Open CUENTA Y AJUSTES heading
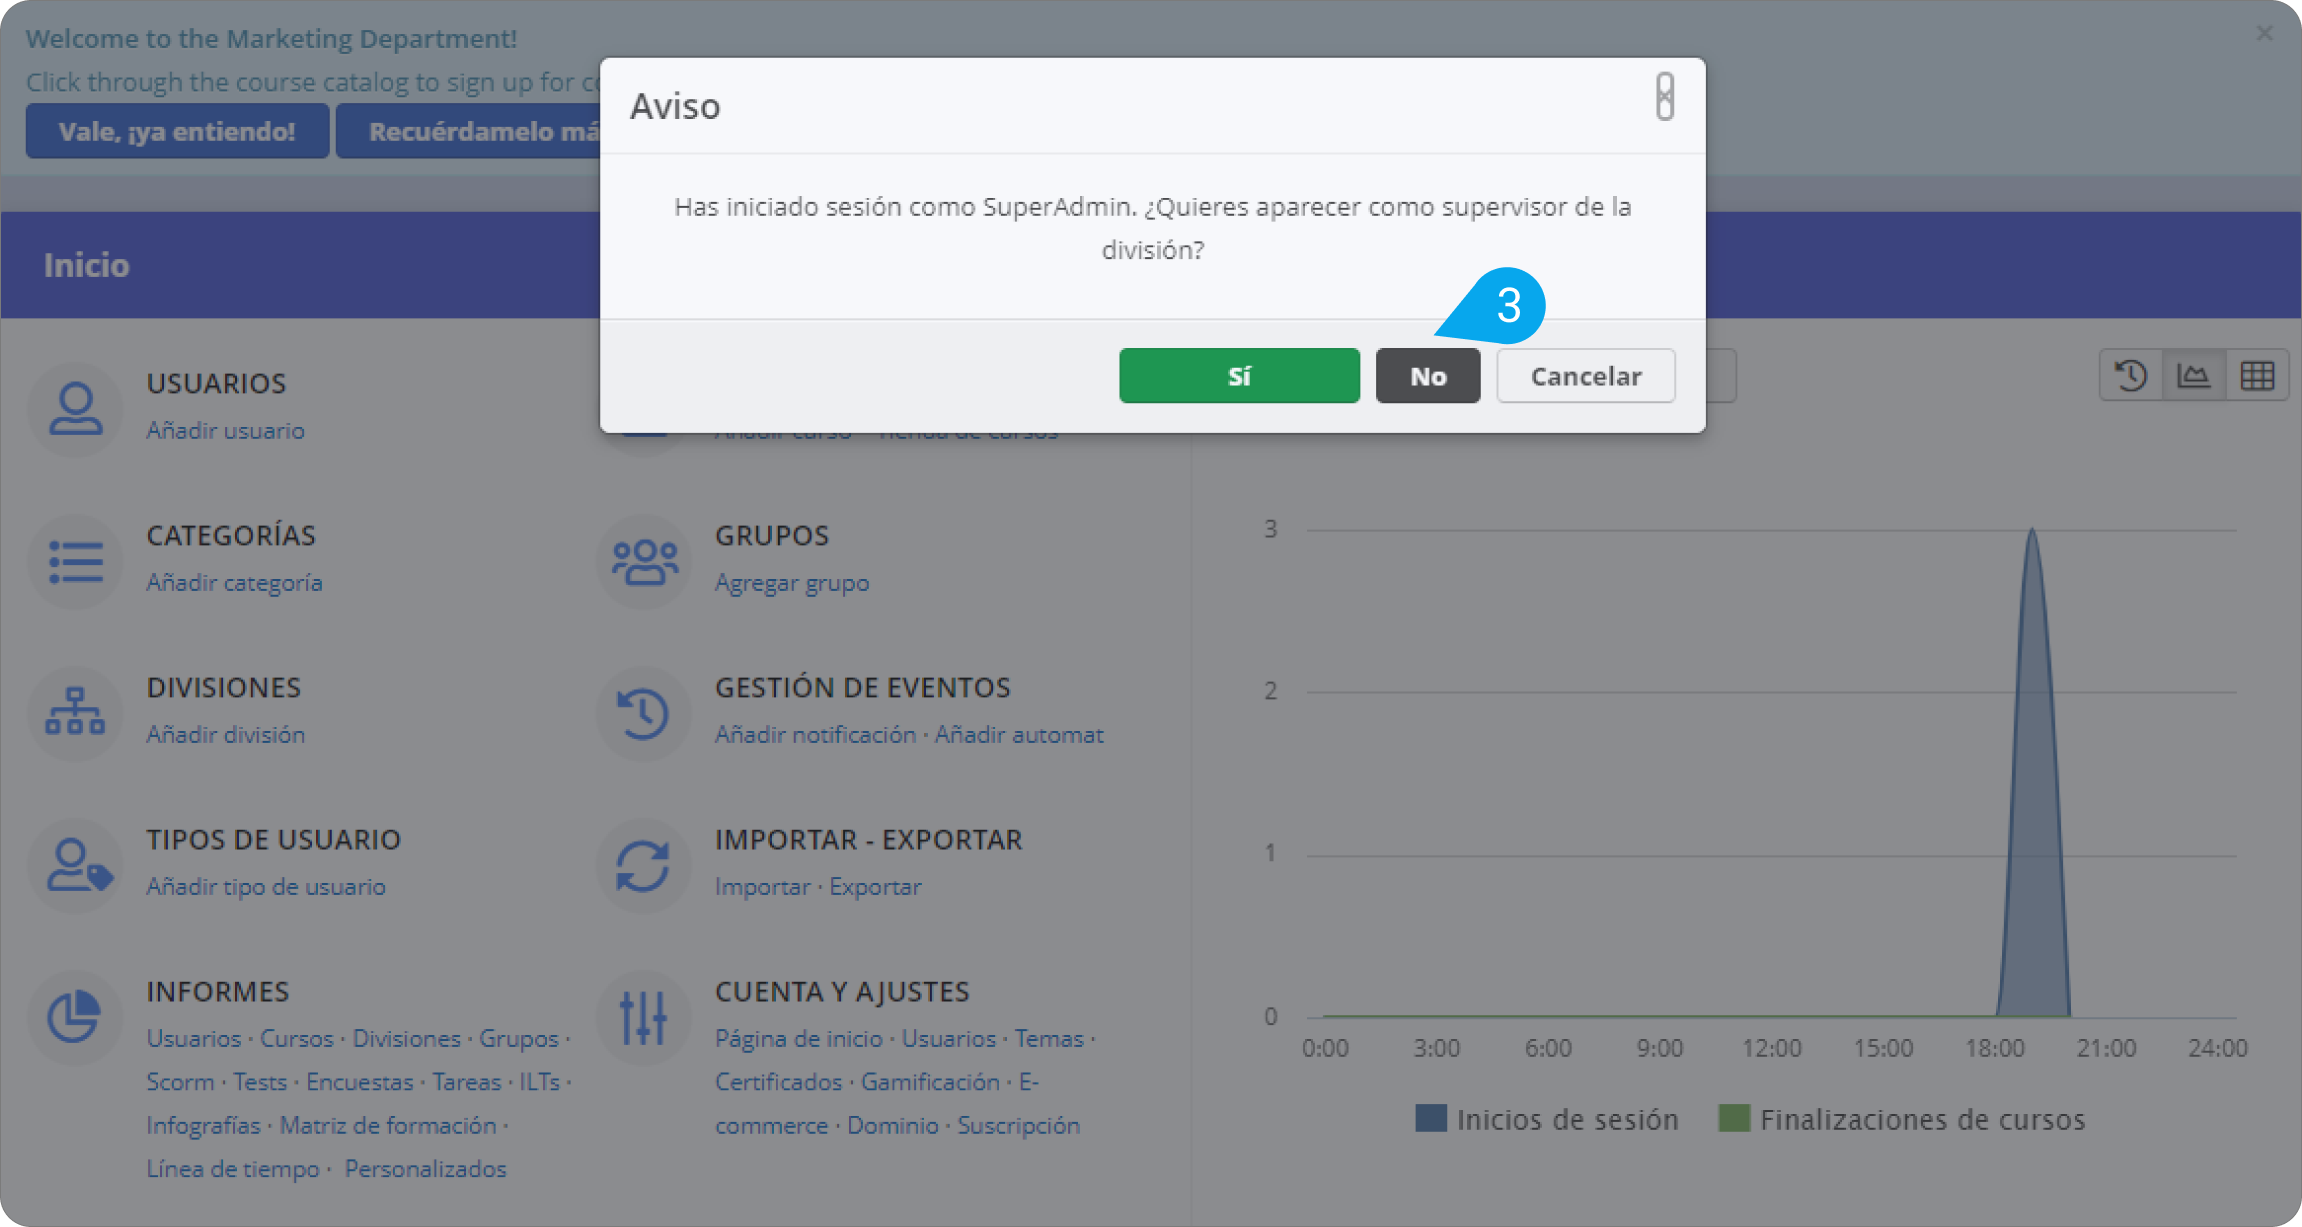 842,991
